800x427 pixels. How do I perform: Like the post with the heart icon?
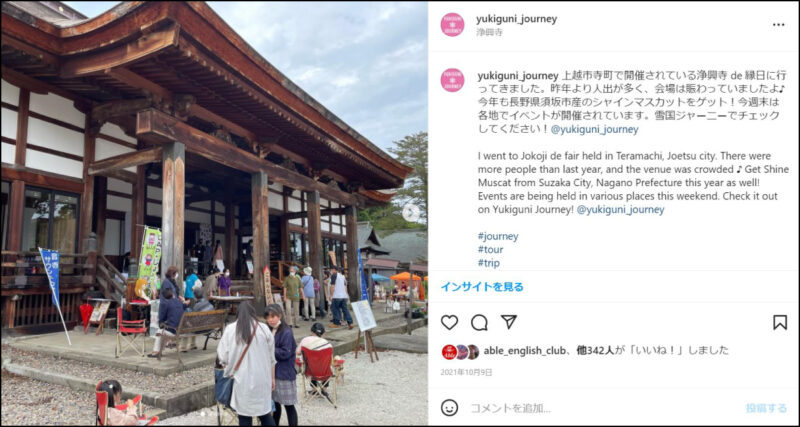point(449,322)
